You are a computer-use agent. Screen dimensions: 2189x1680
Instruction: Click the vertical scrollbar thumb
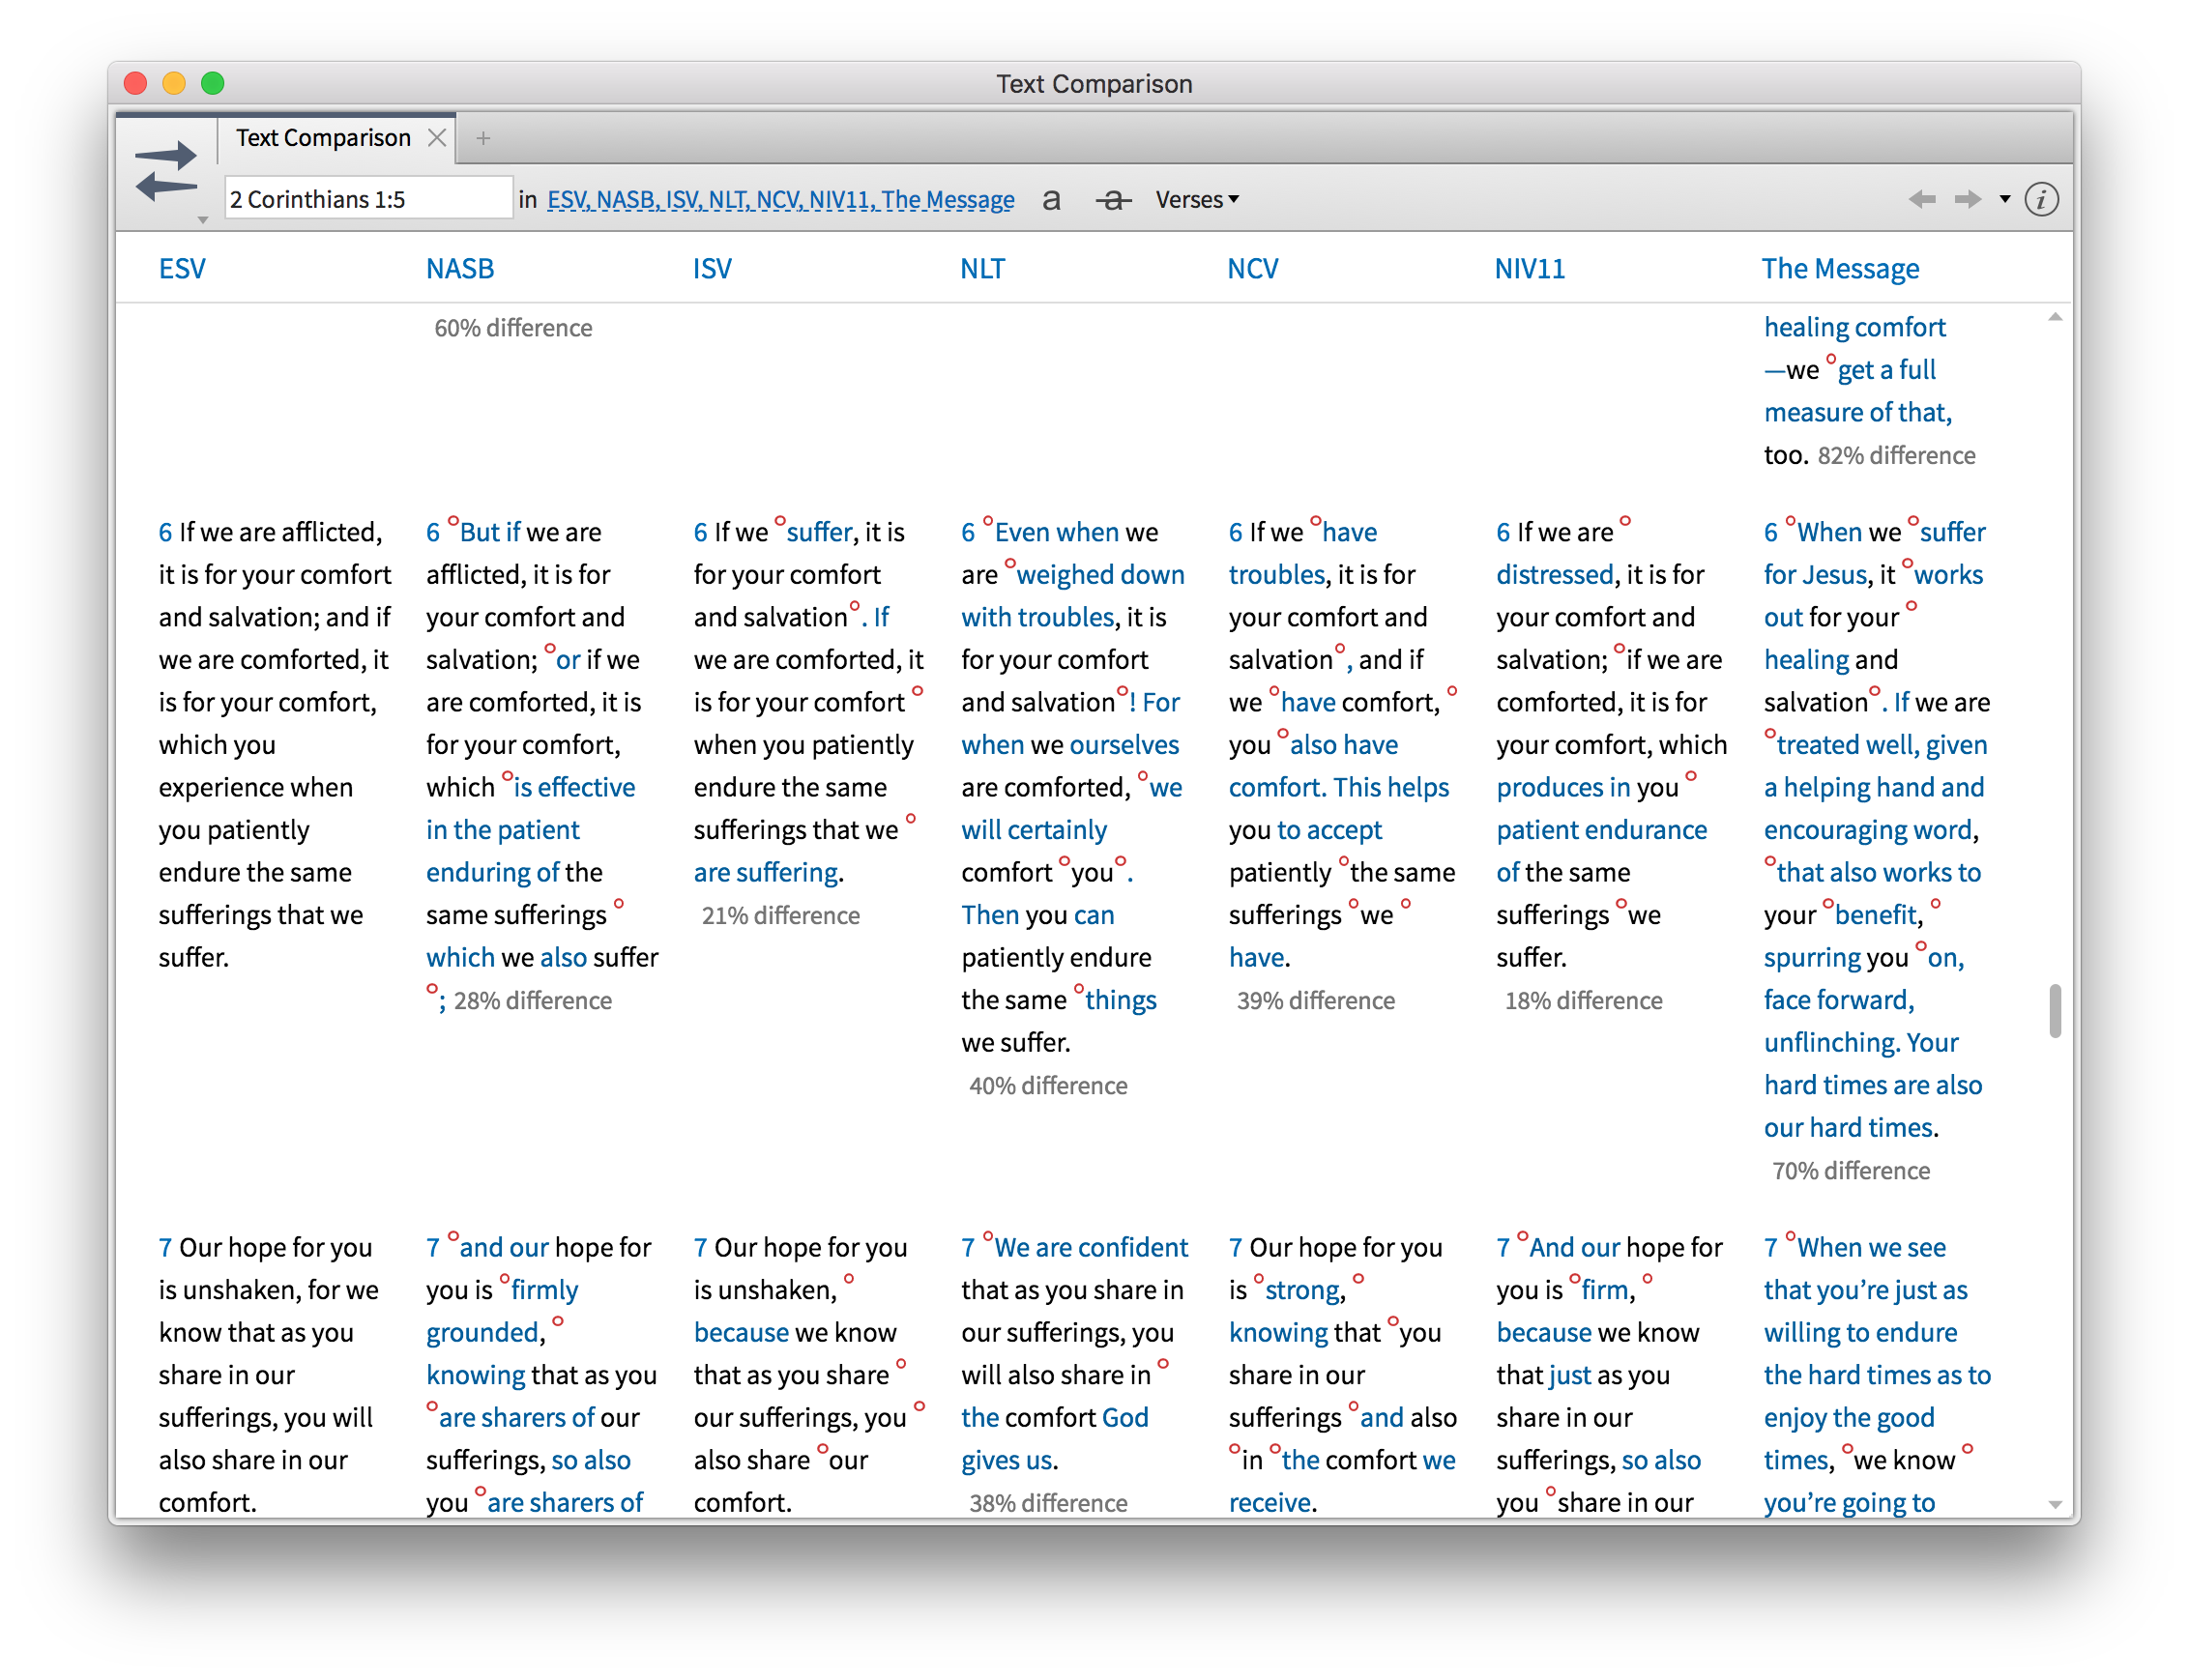(2055, 1011)
